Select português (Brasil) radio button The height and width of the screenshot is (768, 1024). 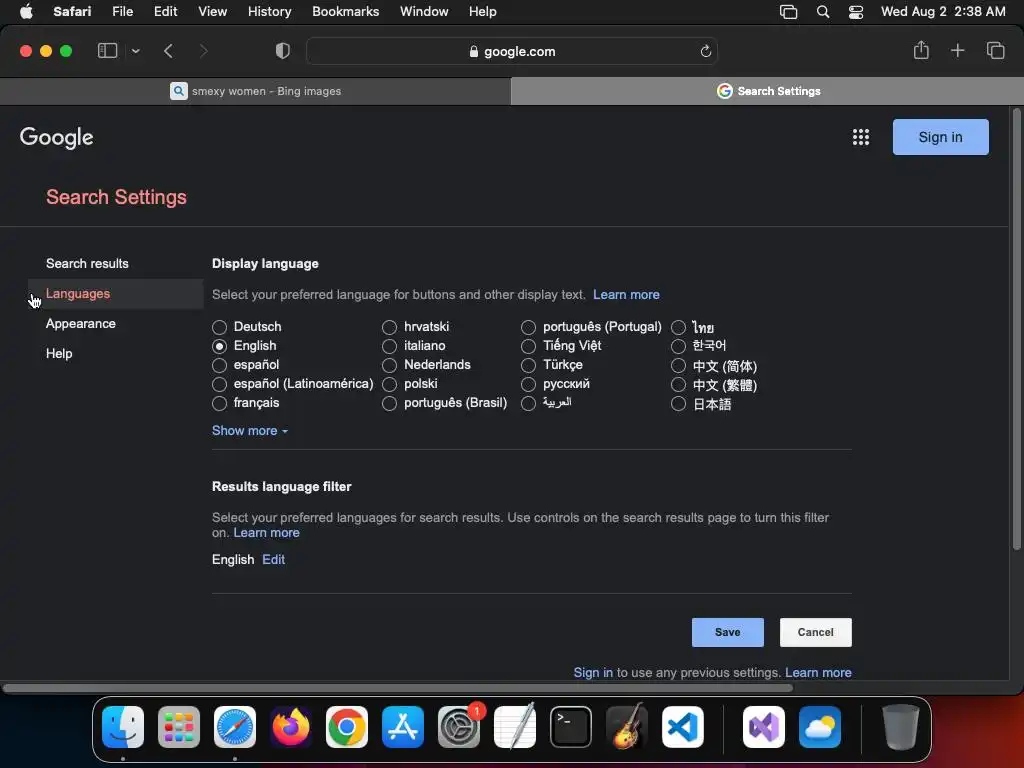[389, 404]
